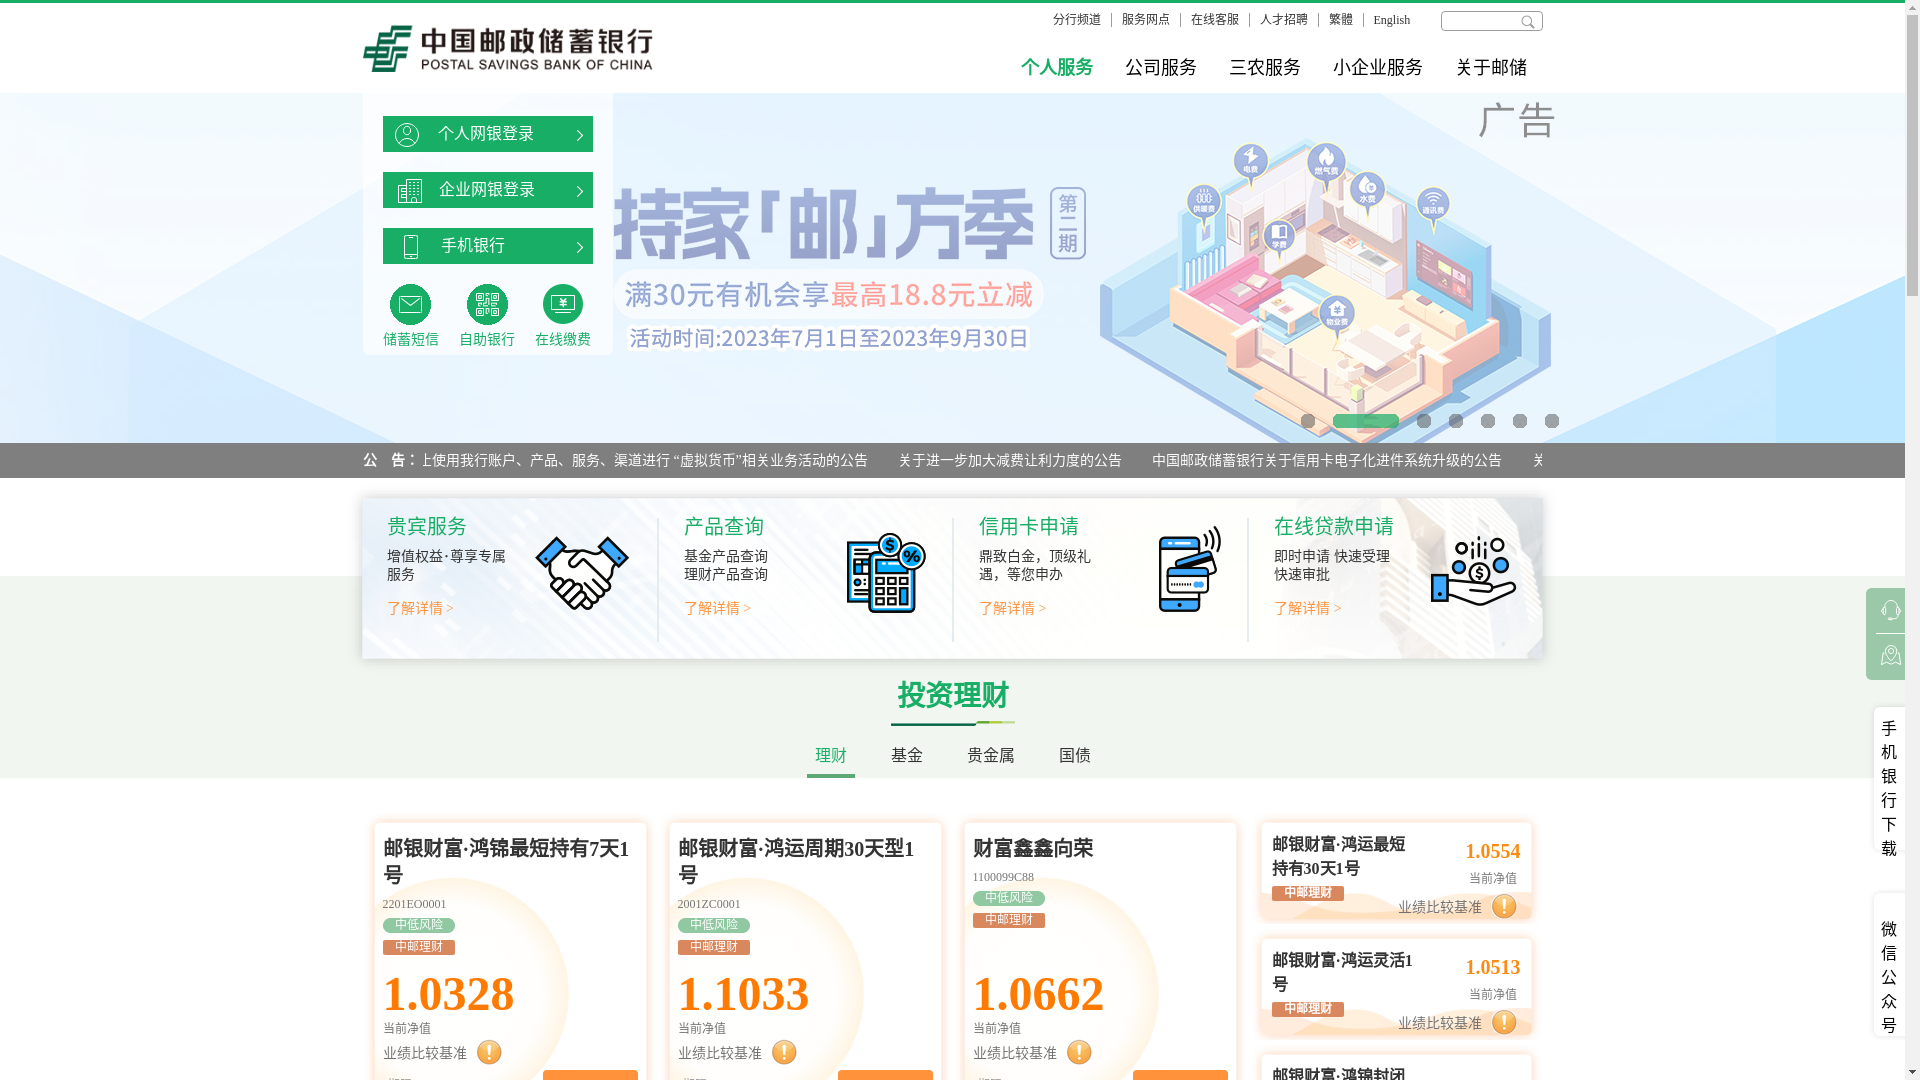Image resolution: width=1920 pixels, height=1080 pixels.
Task: Switch to 理财 tab
Action: [x=831, y=756]
